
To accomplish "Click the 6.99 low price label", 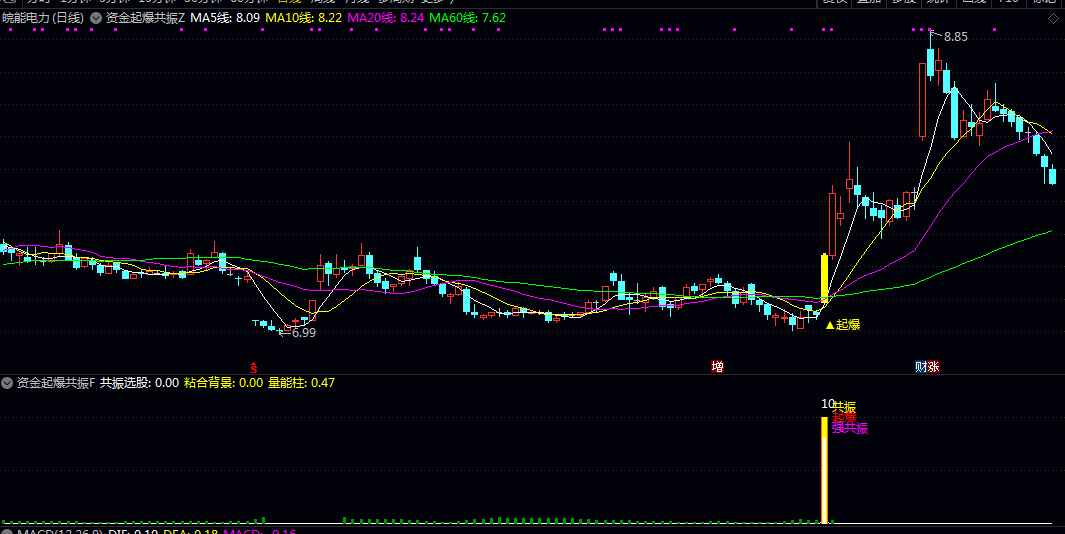I will pyautogui.click(x=303, y=332).
